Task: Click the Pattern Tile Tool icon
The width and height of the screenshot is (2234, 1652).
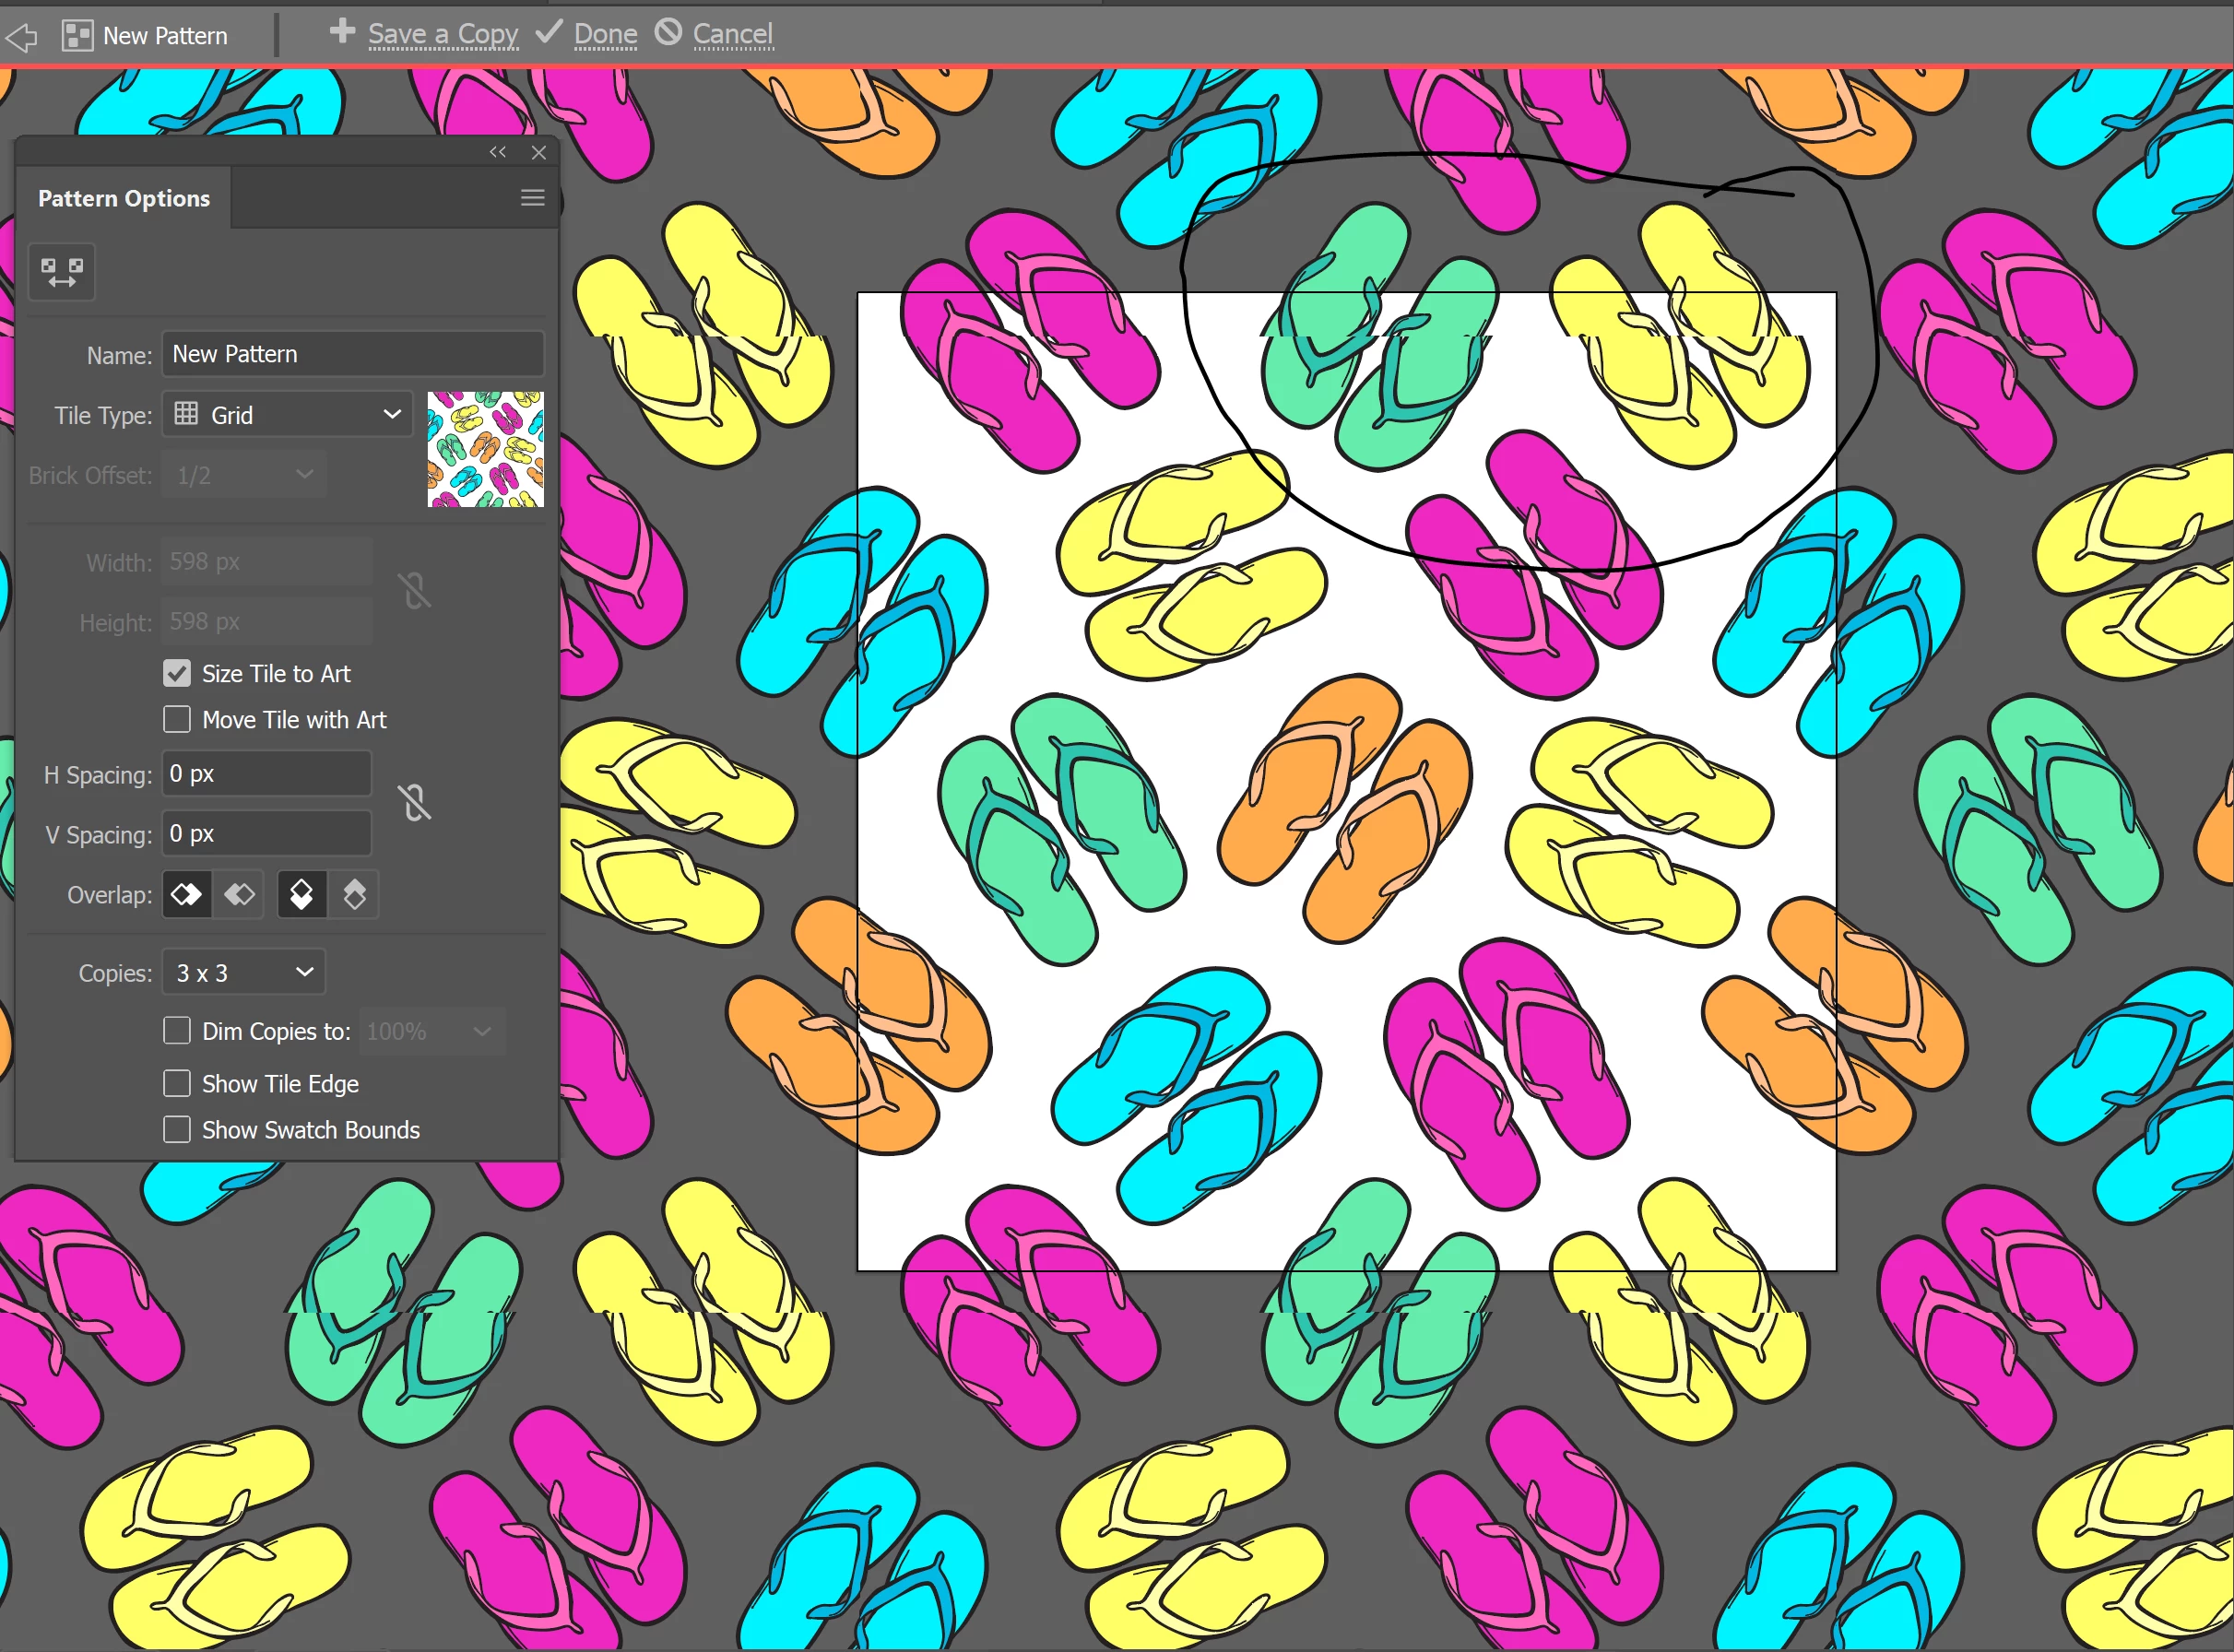Action: 62,271
